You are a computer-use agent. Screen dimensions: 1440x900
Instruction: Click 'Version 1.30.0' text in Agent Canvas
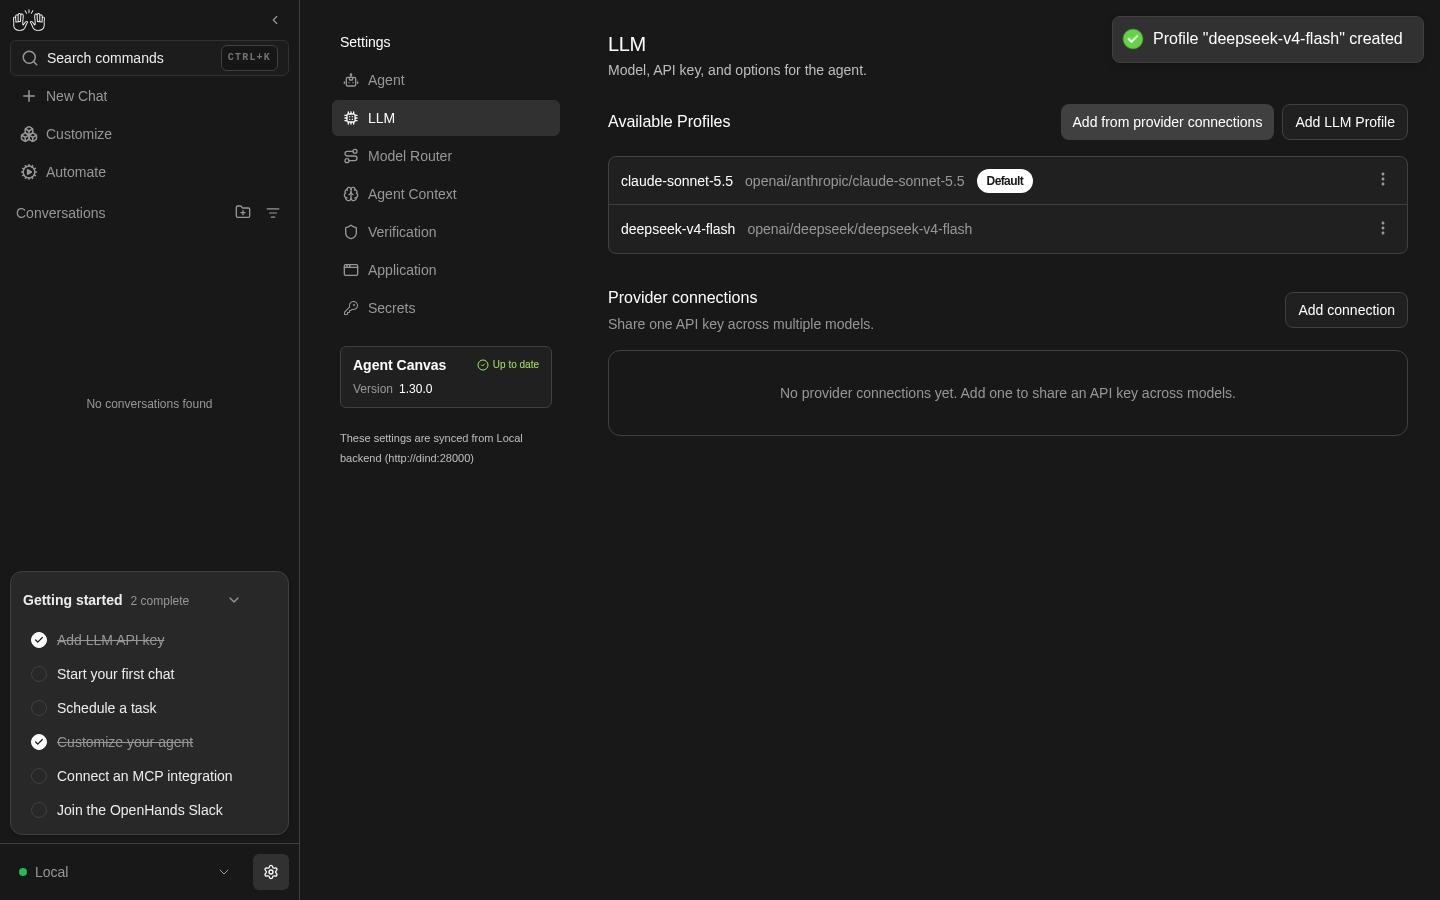pos(393,389)
